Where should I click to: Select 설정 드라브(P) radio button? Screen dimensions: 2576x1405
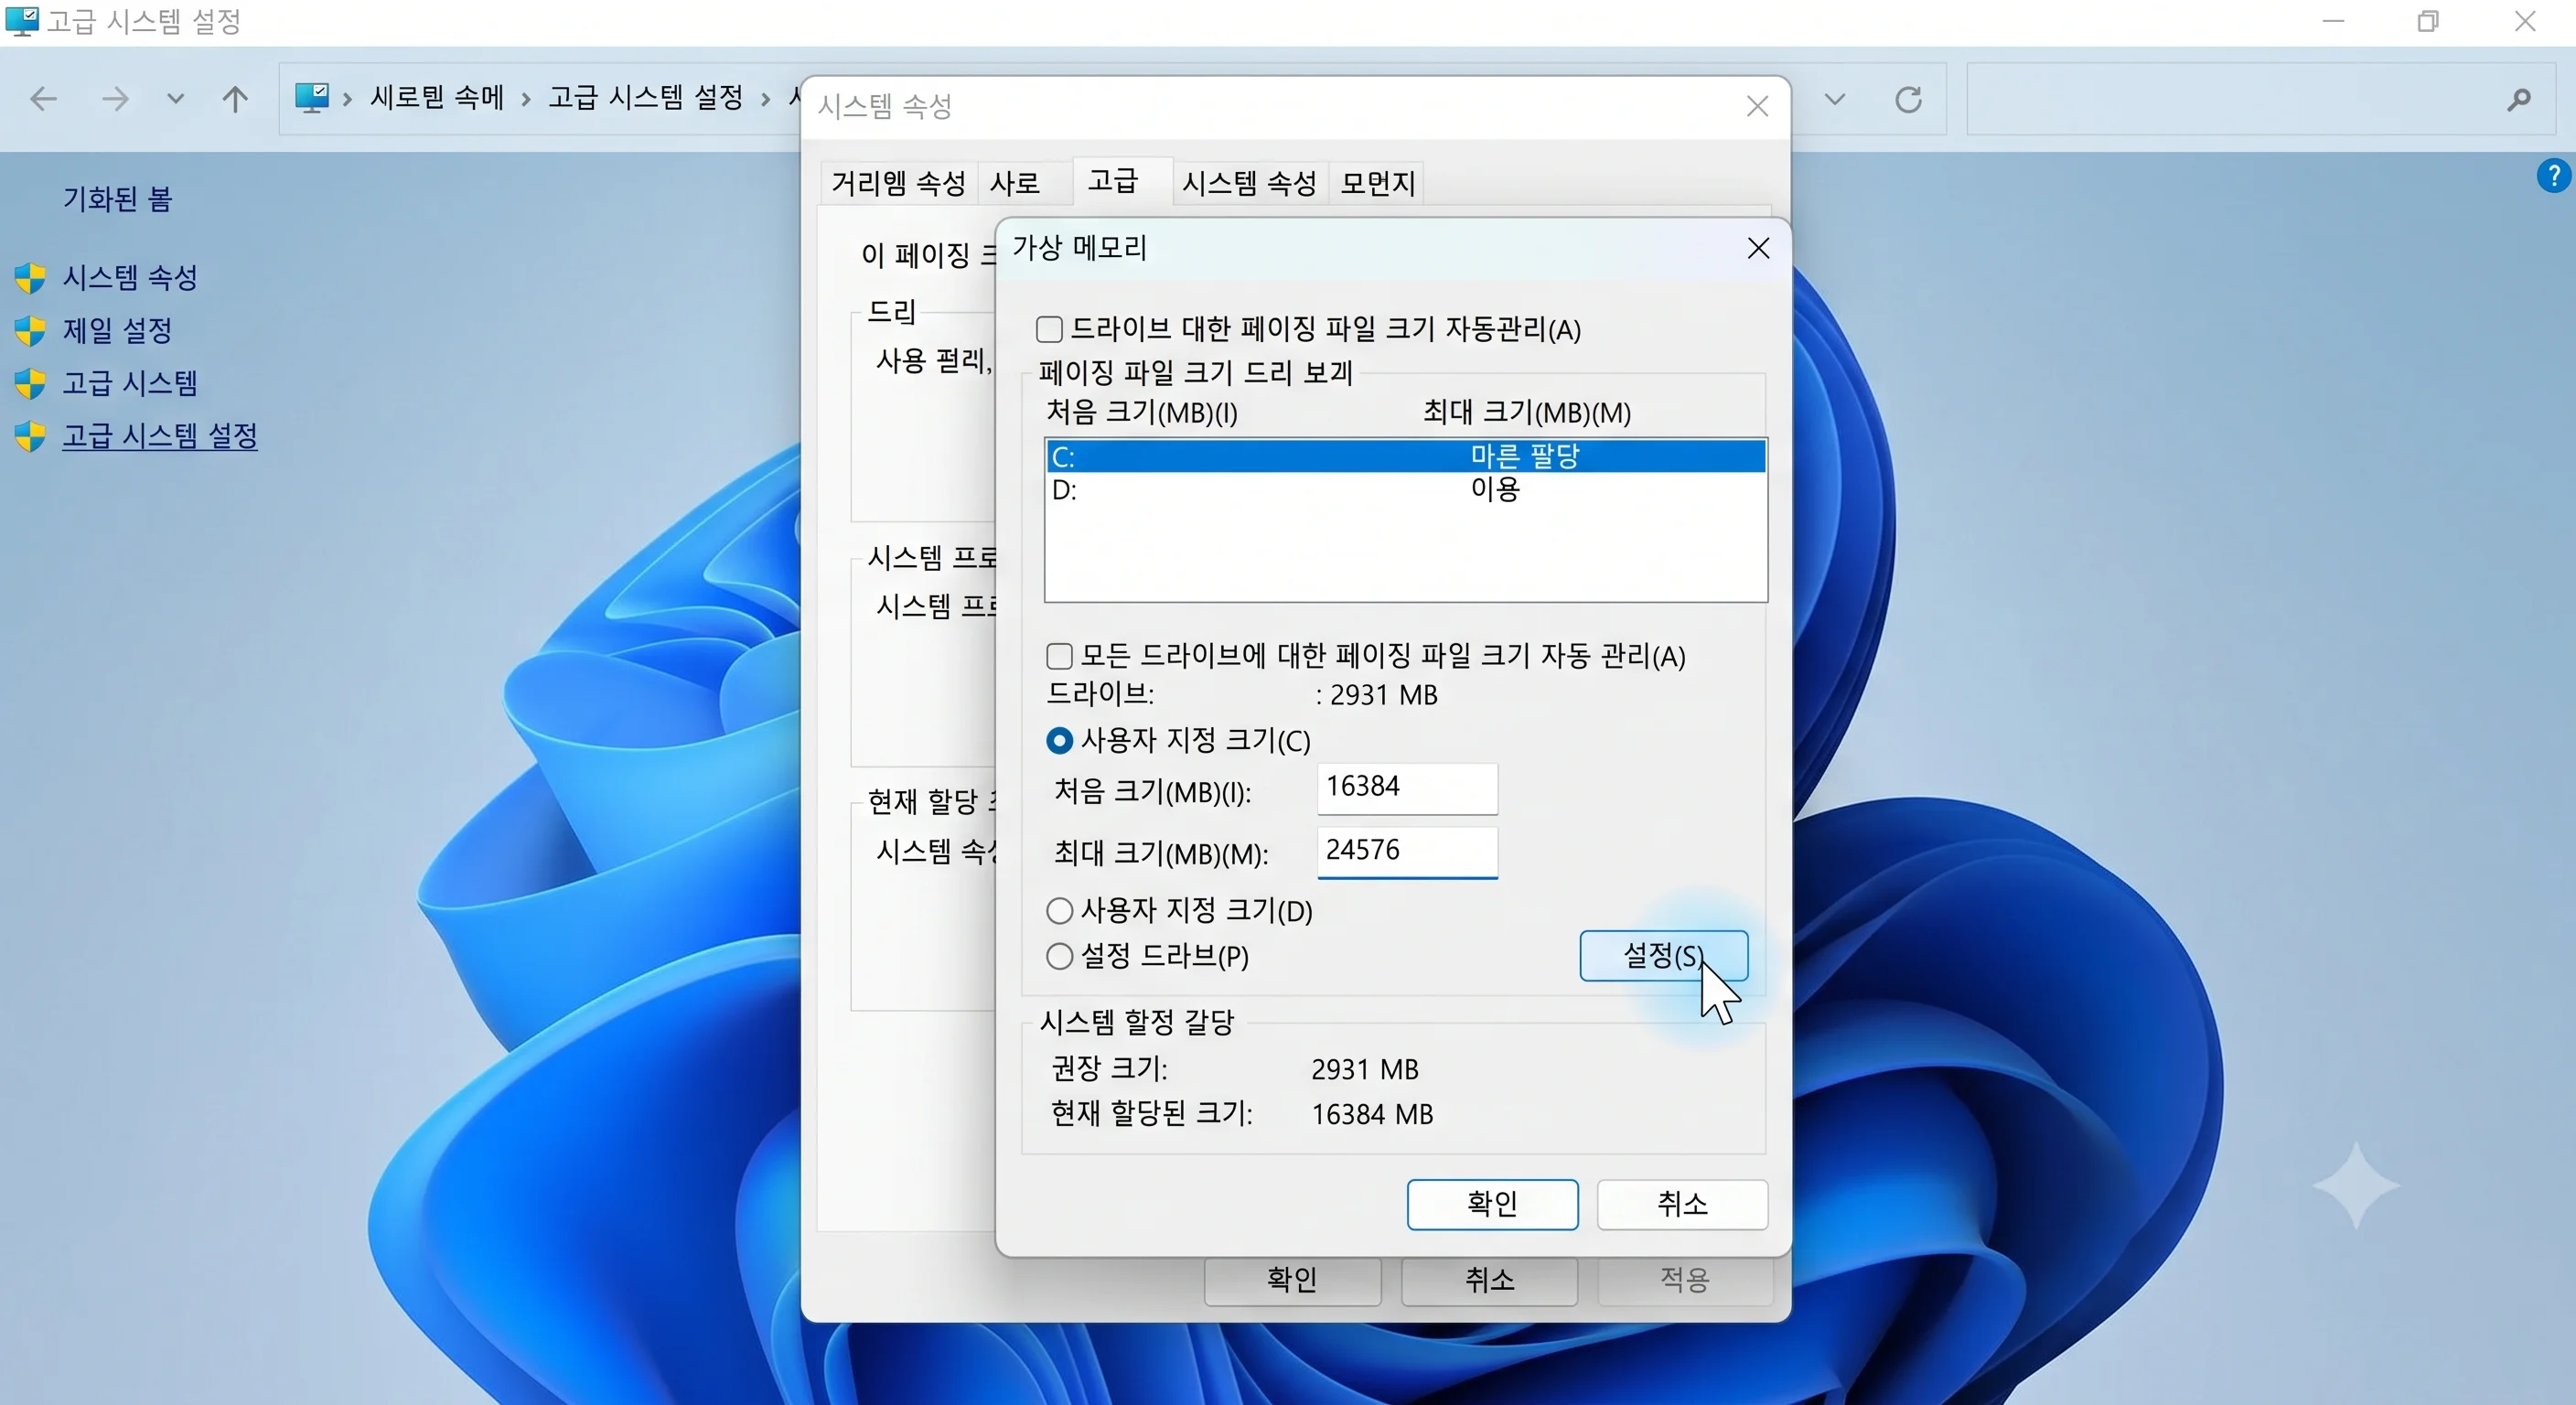[x=1059, y=957]
